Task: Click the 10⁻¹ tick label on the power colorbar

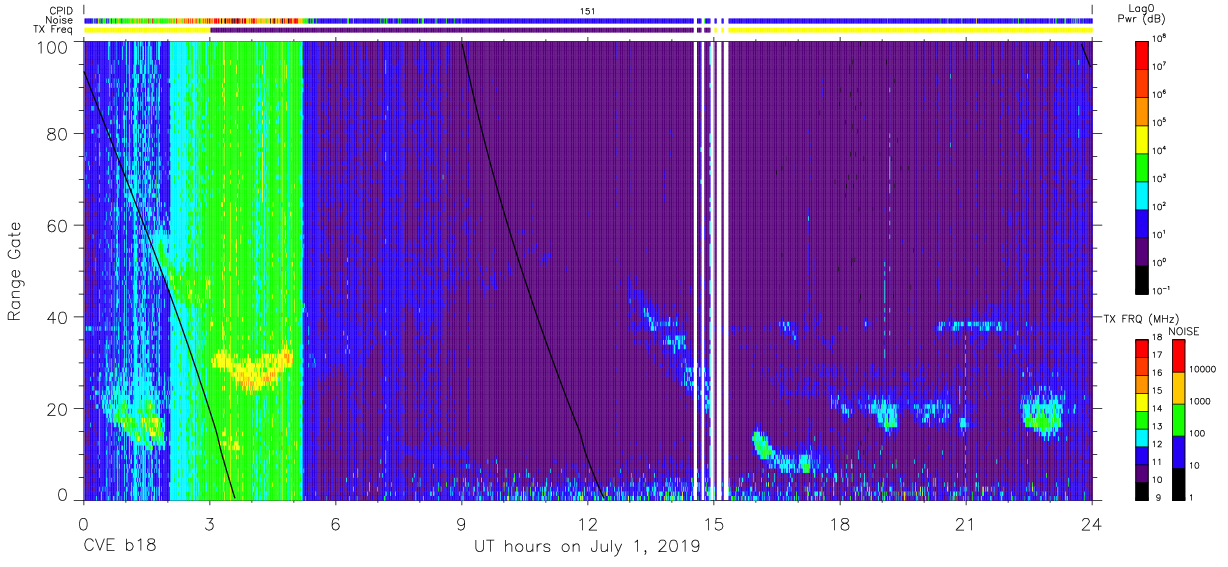Action: [1162, 289]
